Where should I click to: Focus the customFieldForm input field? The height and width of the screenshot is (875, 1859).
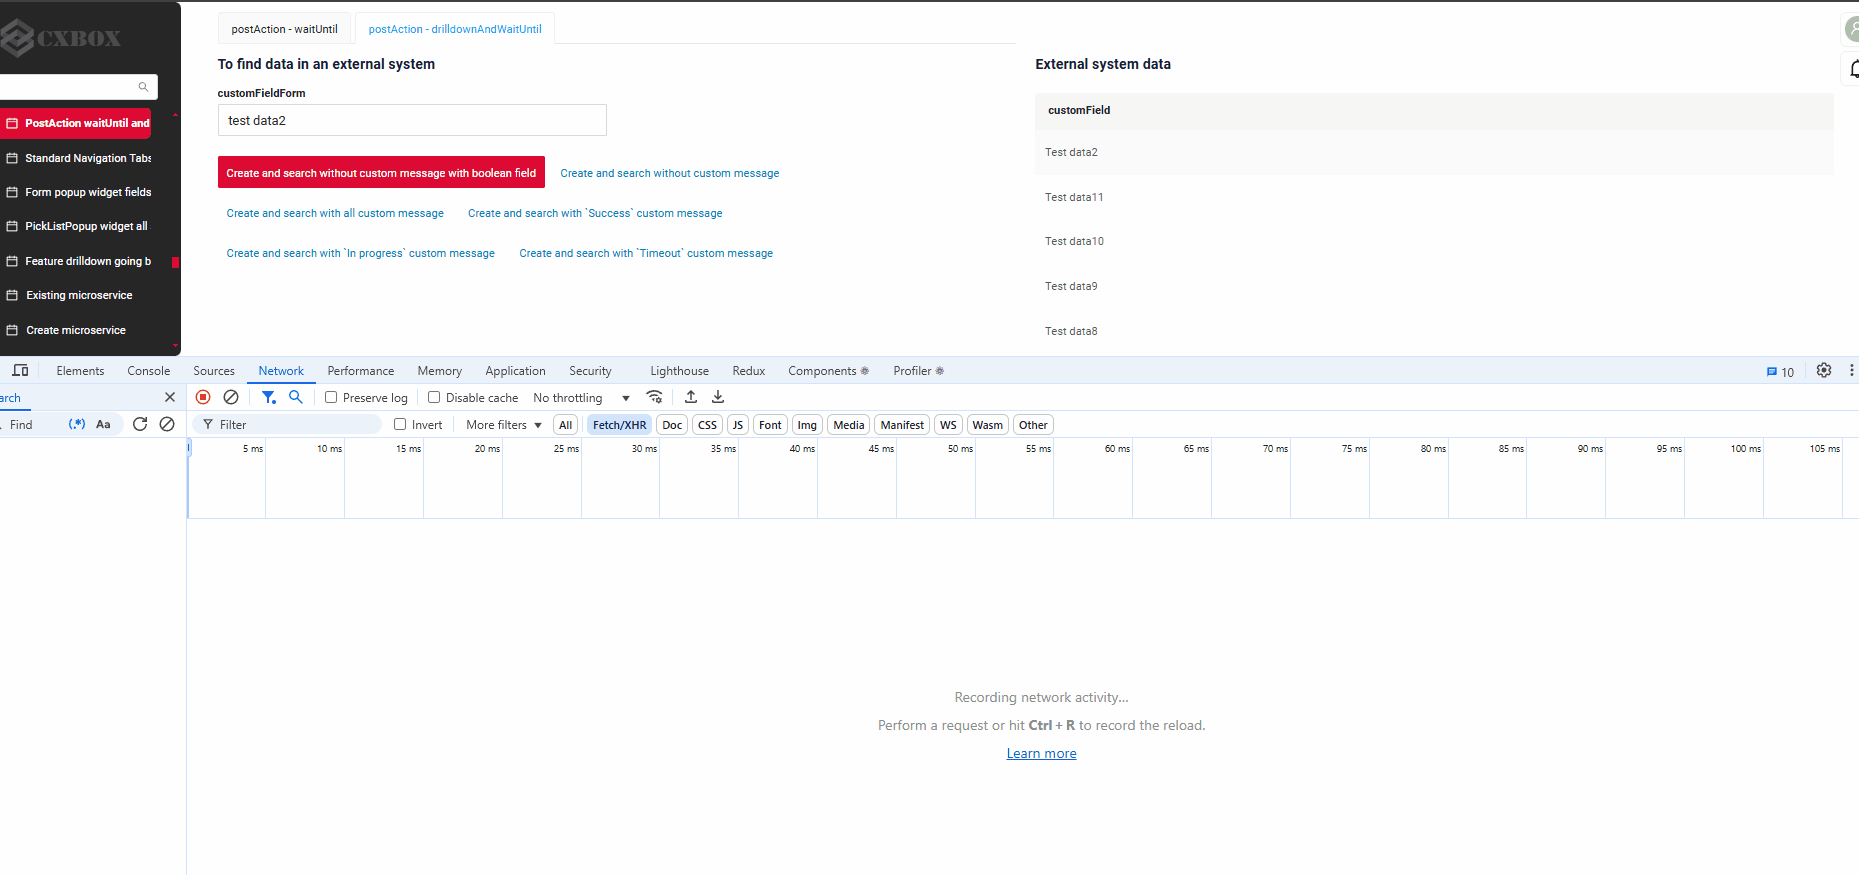pyautogui.click(x=412, y=120)
